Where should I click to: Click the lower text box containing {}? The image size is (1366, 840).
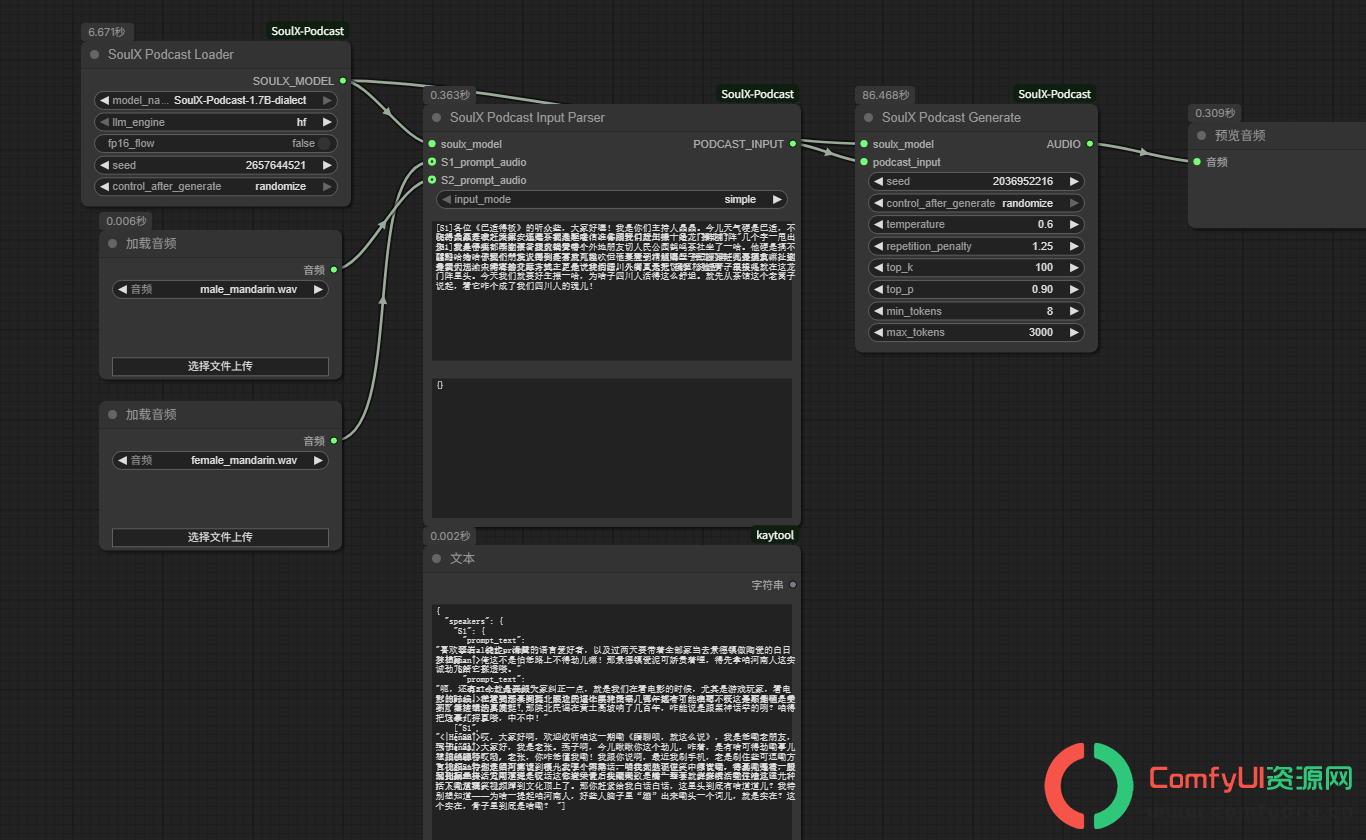point(612,447)
